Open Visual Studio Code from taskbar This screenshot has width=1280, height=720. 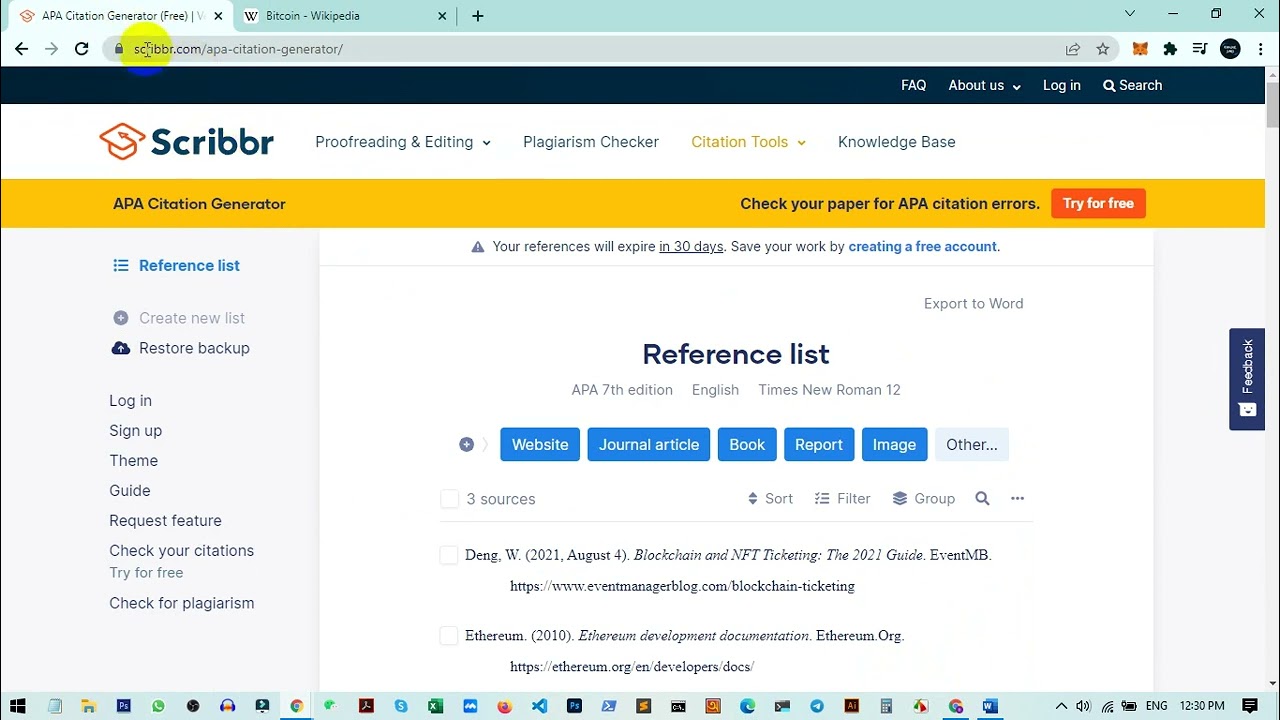point(539,706)
